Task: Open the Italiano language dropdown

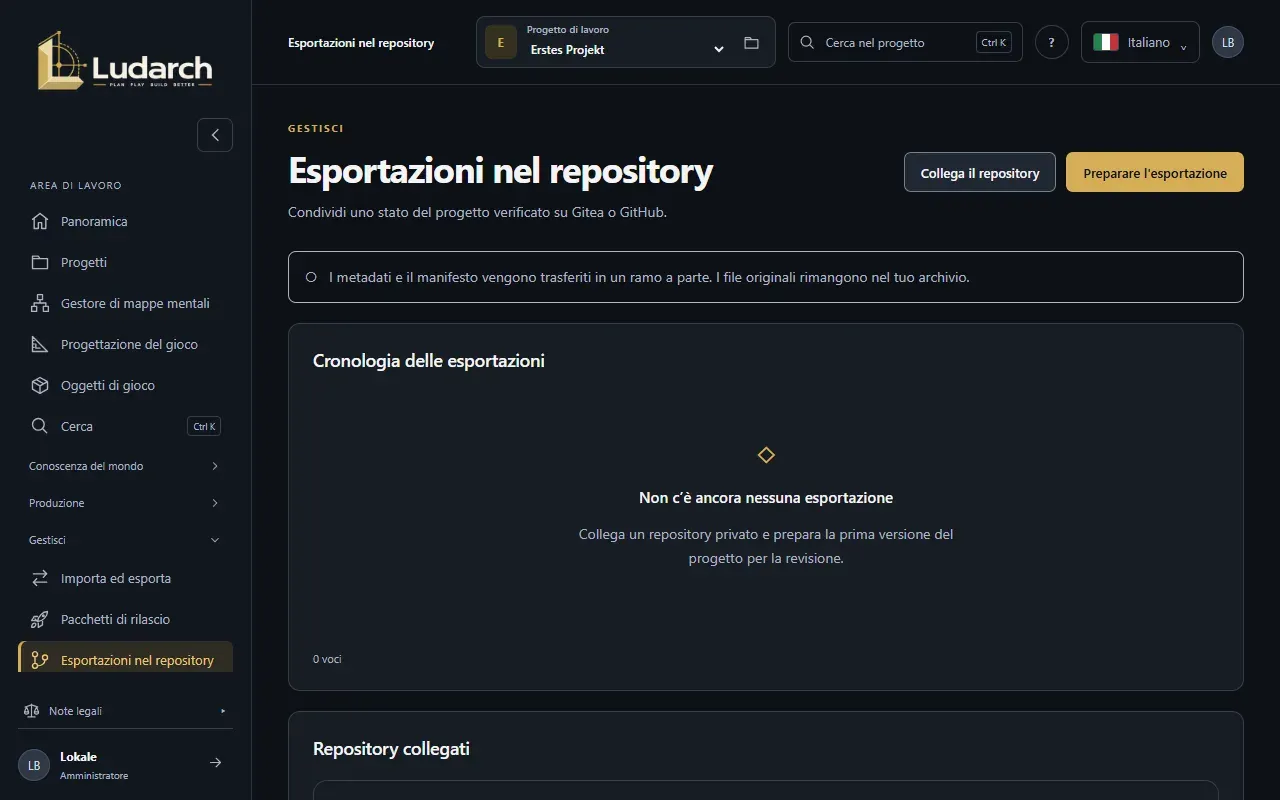Action: click(x=1140, y=42)
